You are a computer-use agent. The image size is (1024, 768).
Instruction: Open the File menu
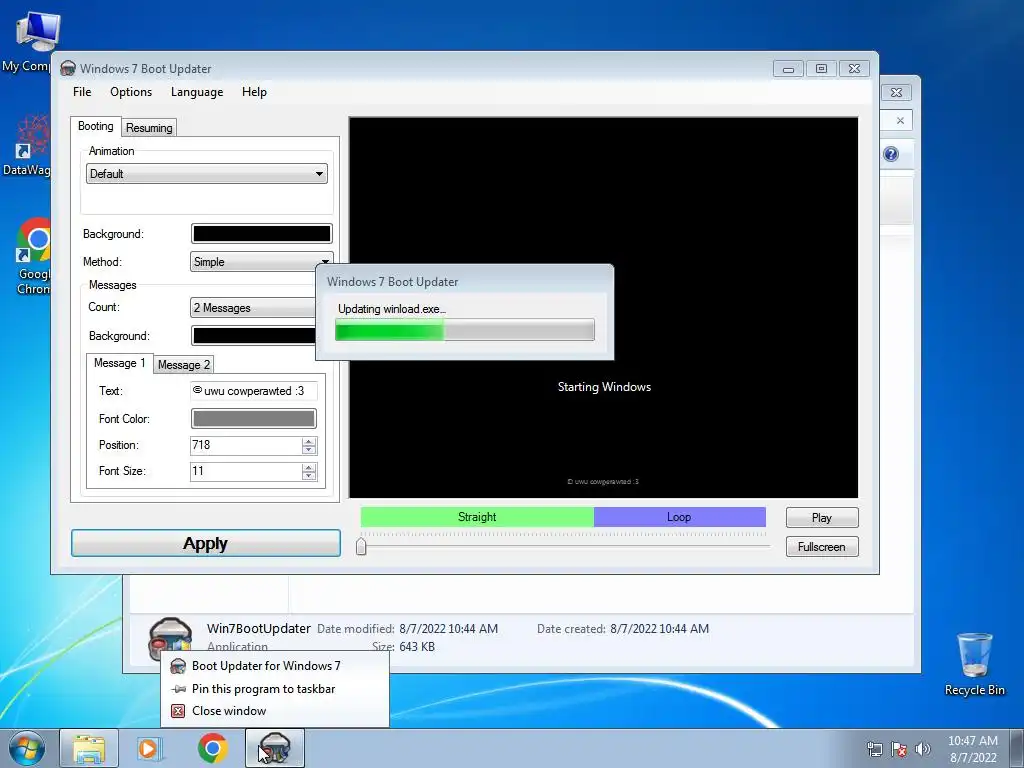coord(82,92)
